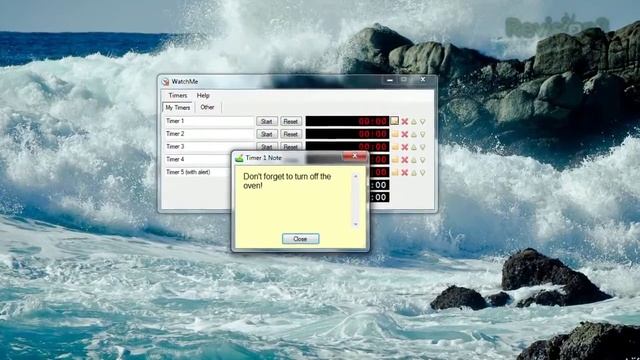The image size is (640, 360).
Task: Click the Timer 4 name field
Action: pyautogui.click(x=198, y=159)
